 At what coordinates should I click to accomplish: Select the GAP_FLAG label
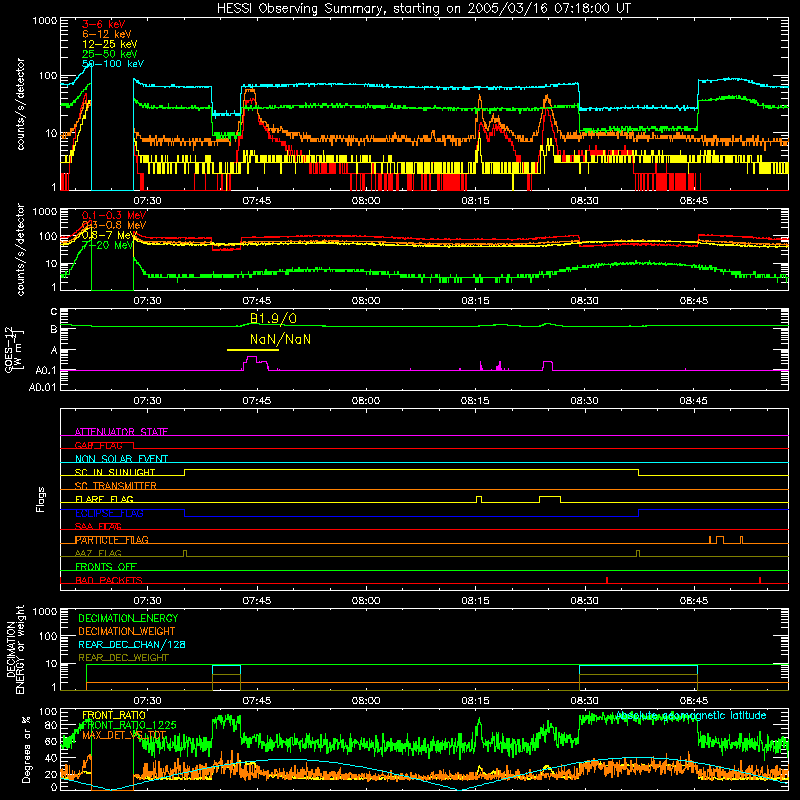coord(98,445)
